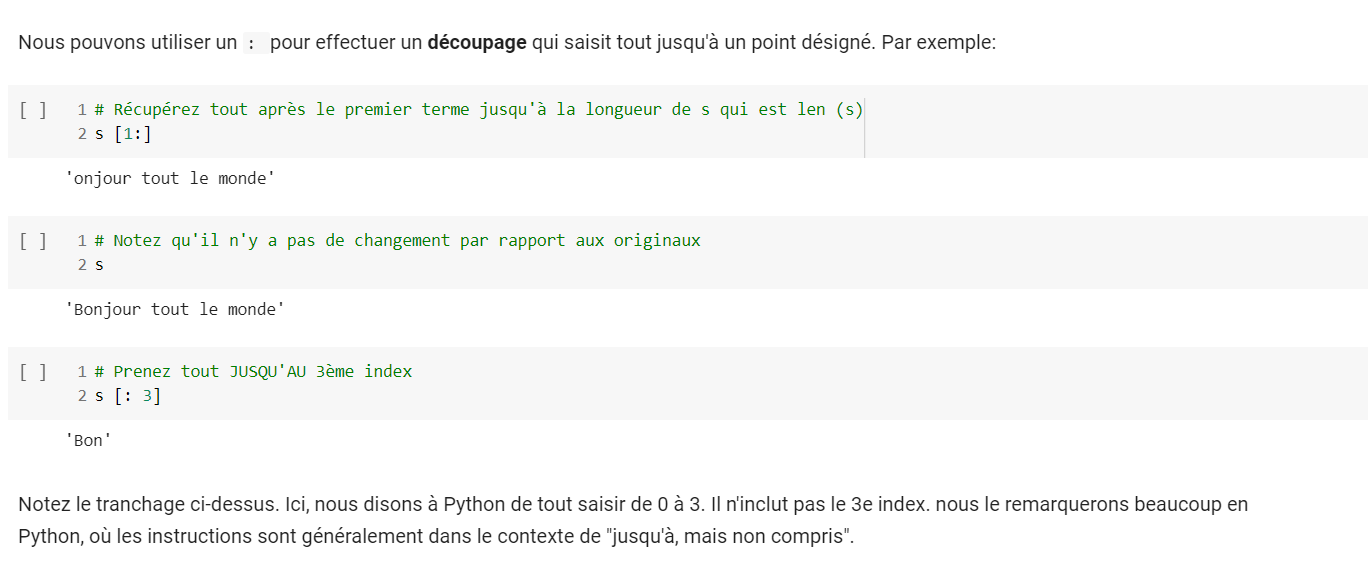Click the output 'Bonjour tout le monde'
This screenshot has width=1368, height=573.
tap(175, 310)
